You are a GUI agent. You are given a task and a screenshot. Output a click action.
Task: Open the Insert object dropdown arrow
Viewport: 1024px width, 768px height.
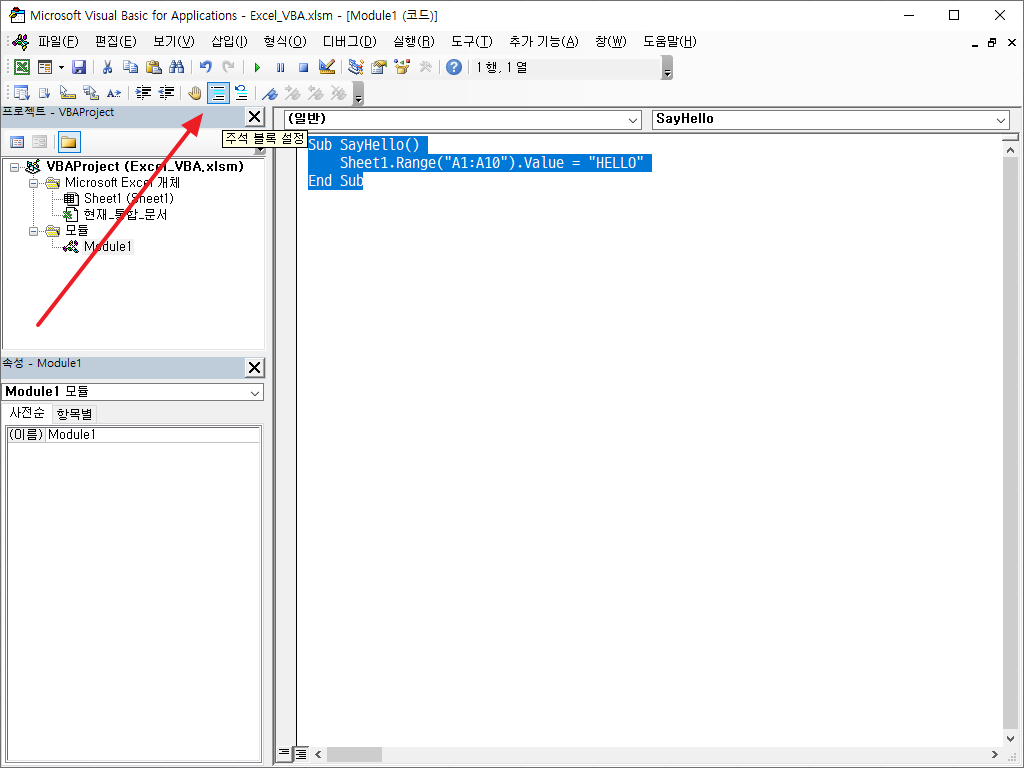coord(61,67)
